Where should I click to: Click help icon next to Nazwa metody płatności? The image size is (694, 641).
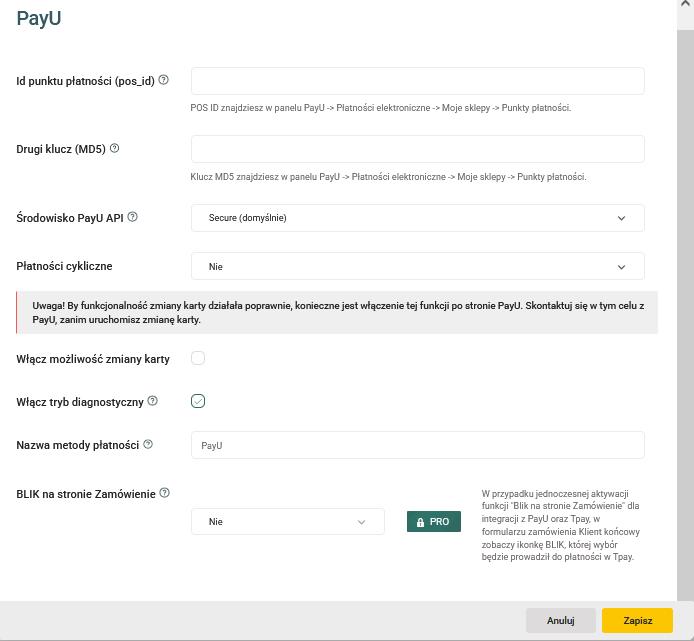[x=148, y=444]
